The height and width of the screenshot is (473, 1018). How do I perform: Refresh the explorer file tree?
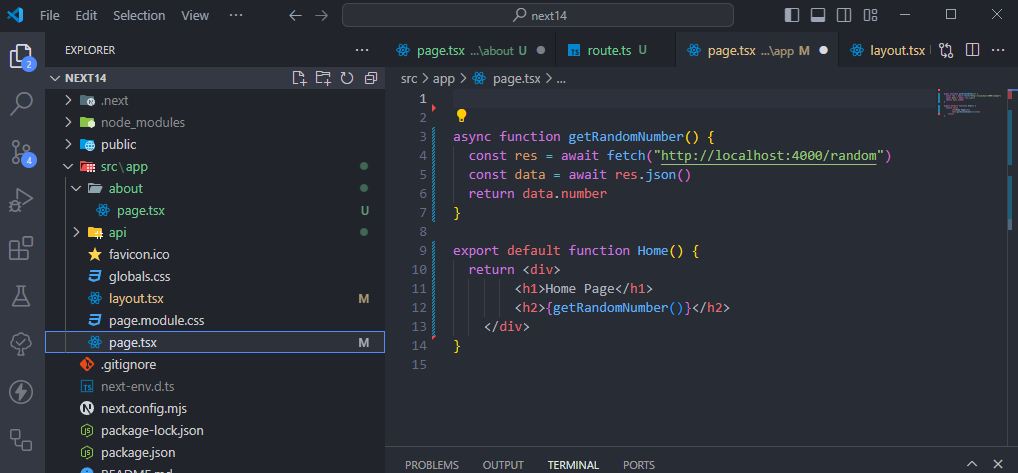click(x=347, y=78)
